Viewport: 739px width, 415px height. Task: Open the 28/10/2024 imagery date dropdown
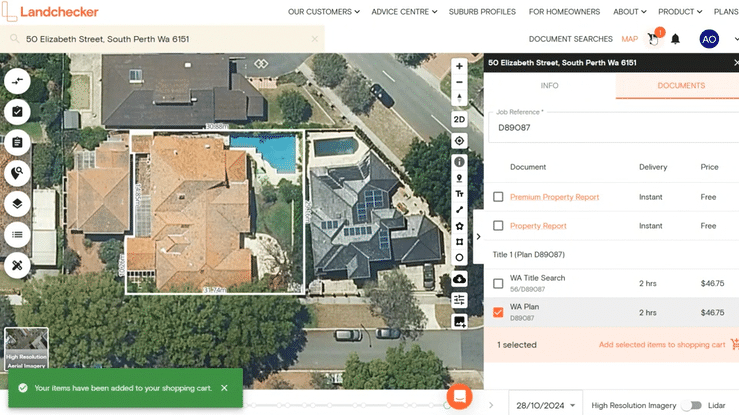click(x=545, y=405)
